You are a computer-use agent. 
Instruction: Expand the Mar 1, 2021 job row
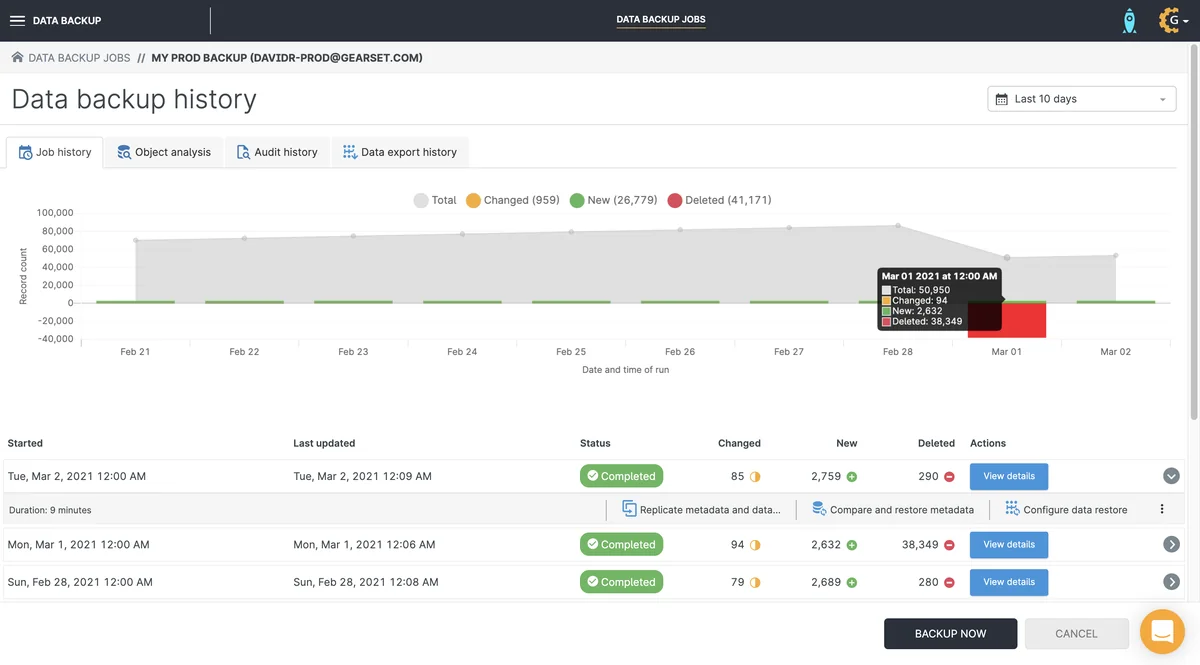1172,545
